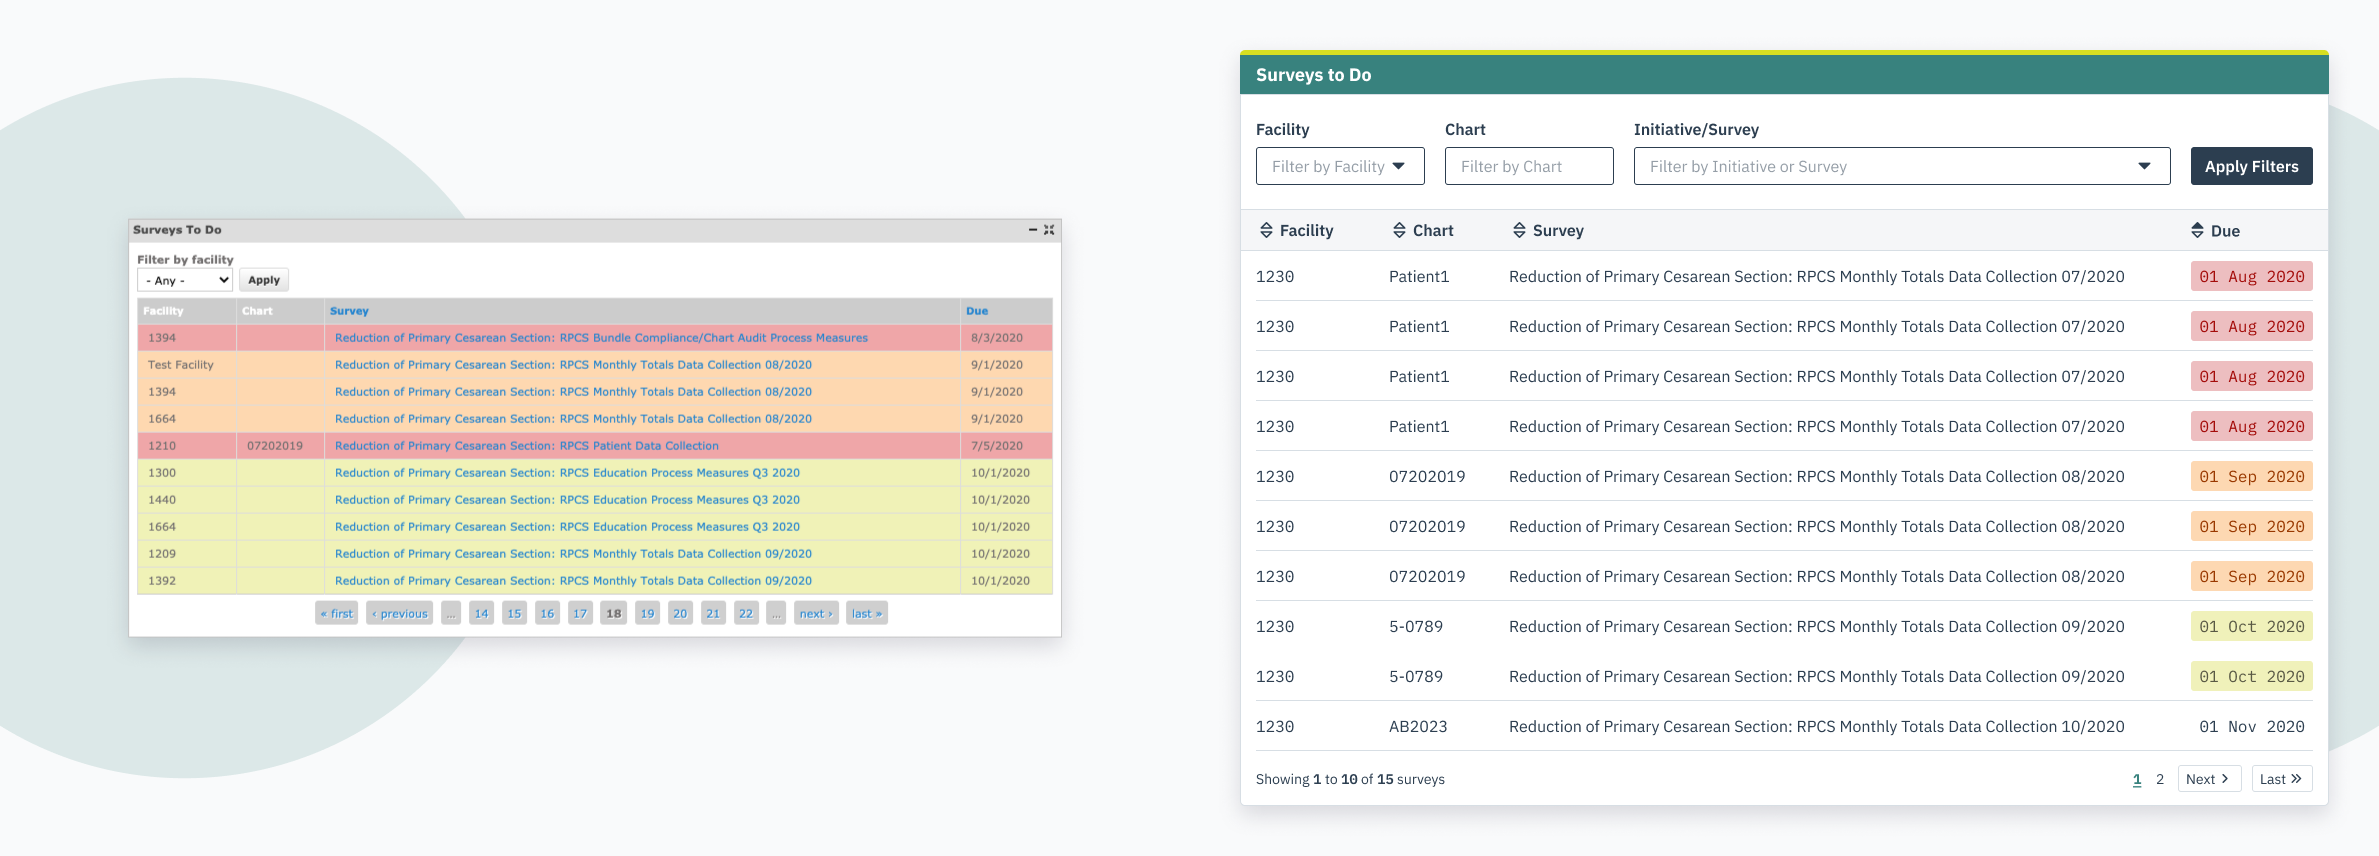Expand the old Surveys To Do panel
Viewport: 2379px width, 856px height.
(1049, 230)
